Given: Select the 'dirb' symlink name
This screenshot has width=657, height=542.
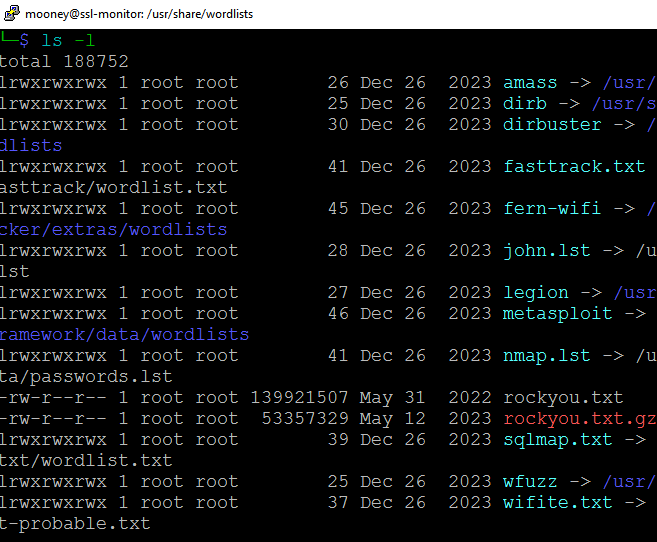Looking at the screenshot, I should pos(525,103).
